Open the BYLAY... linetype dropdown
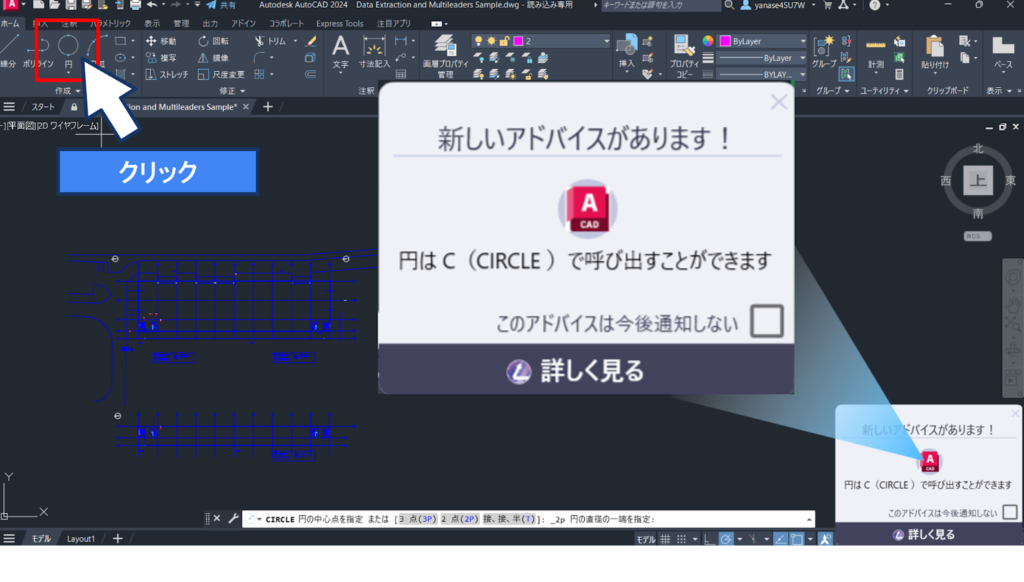1024x582 pixels. pyautogui.click(x=762, y=74)
